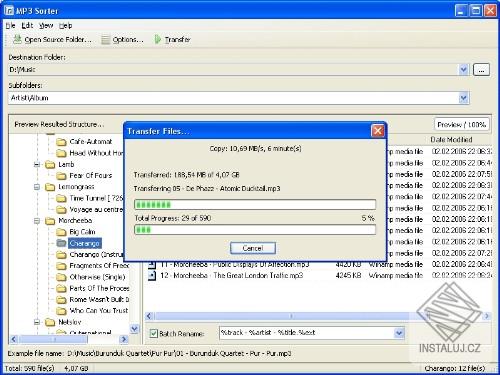Select the Big Calm tree folder
This screenshot has width=500, height=375.
82,232
